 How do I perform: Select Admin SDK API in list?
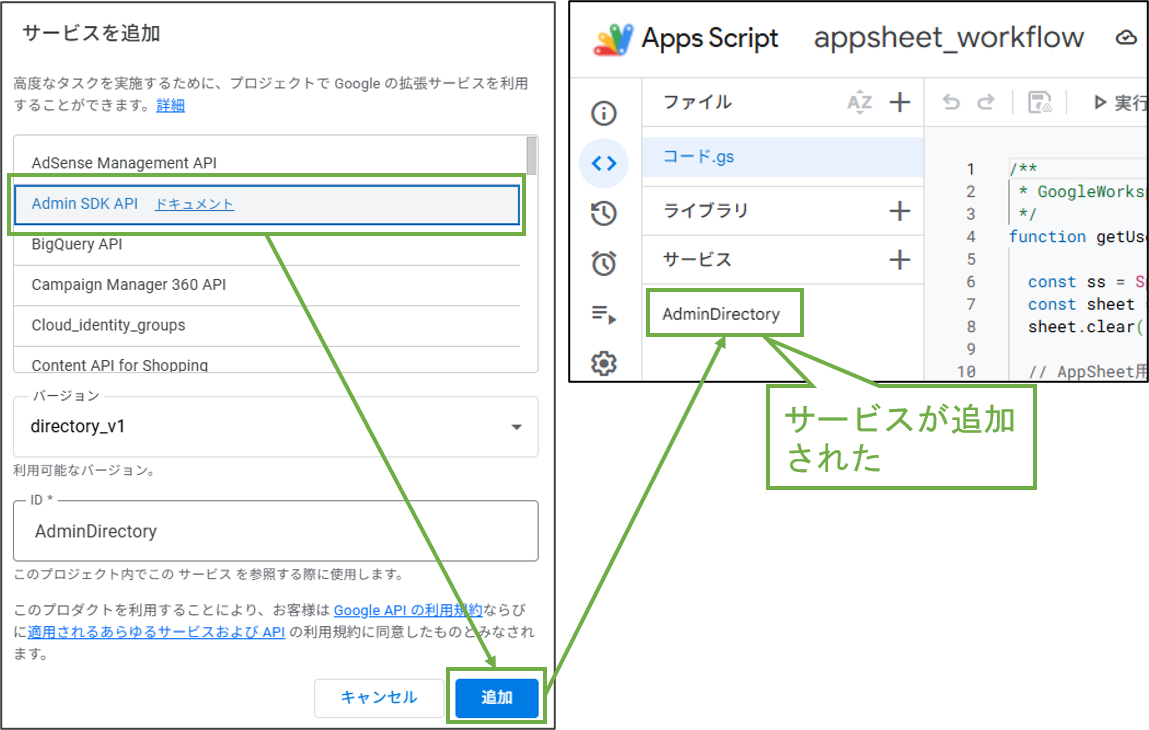pyautogui.click(x=267, y=204)
